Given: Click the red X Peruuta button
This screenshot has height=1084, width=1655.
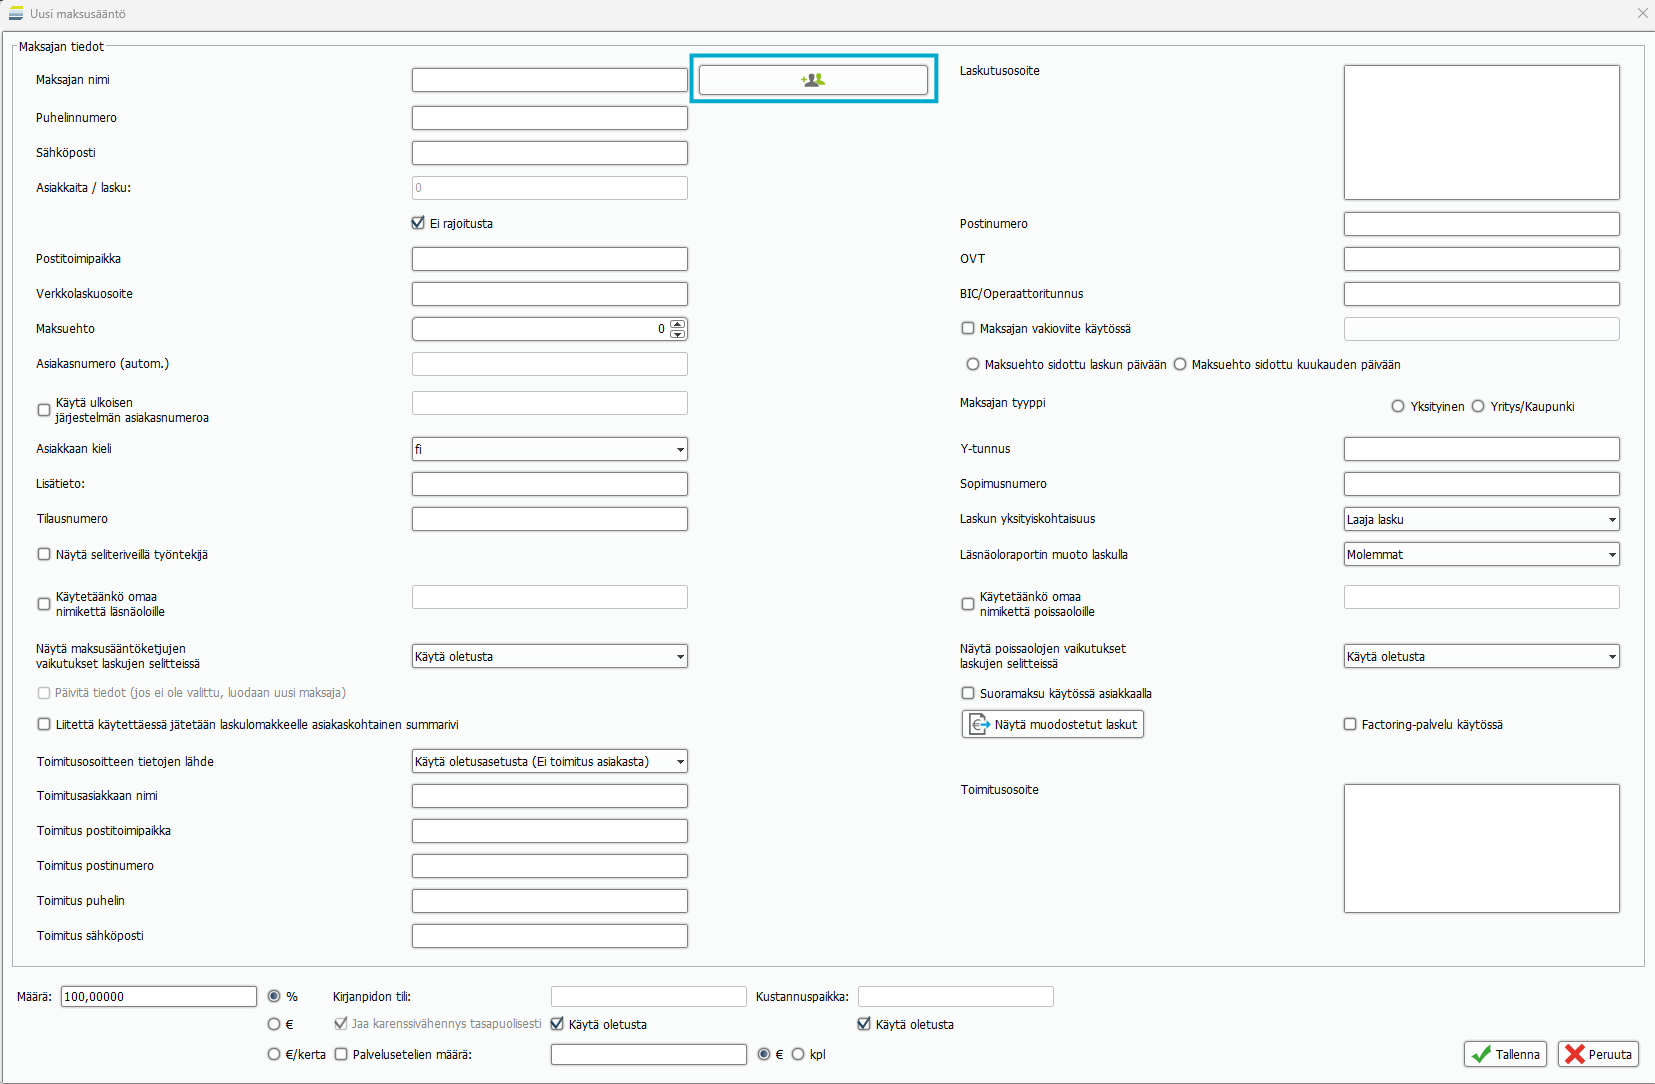Looking at the screenshot, I should [1598, 1054].
